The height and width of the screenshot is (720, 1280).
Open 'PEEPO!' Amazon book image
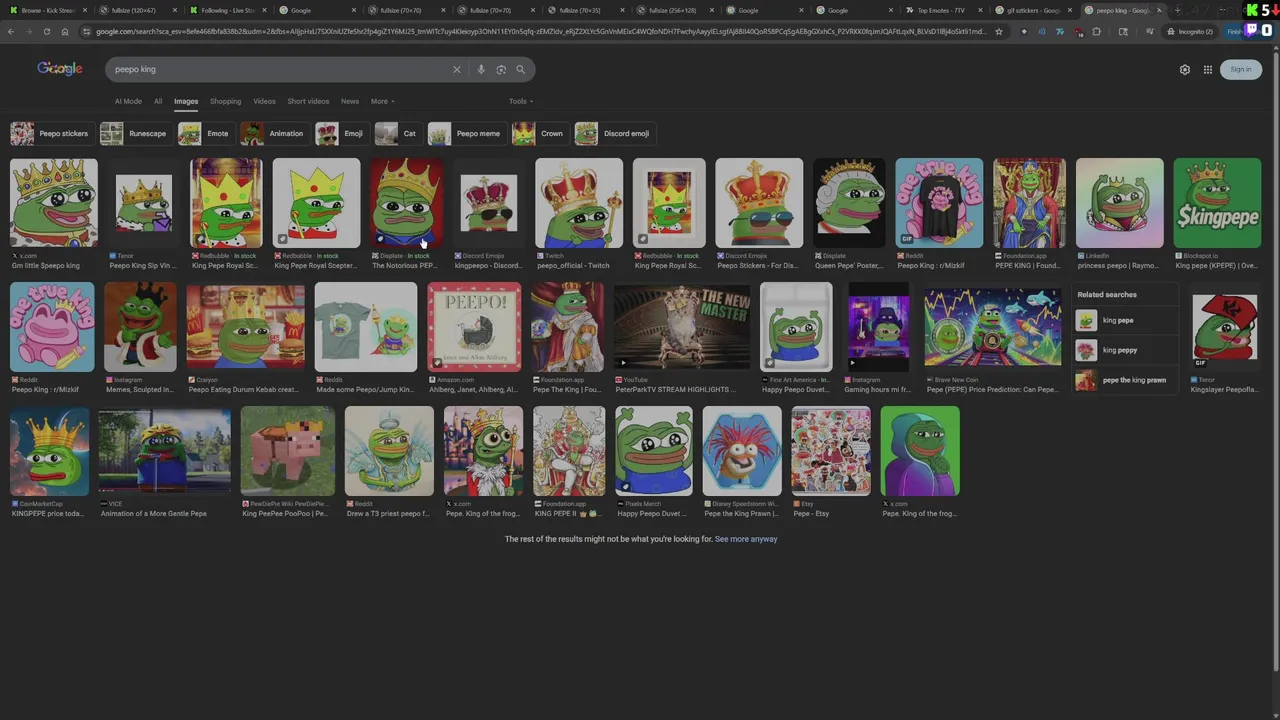(474, 327)
